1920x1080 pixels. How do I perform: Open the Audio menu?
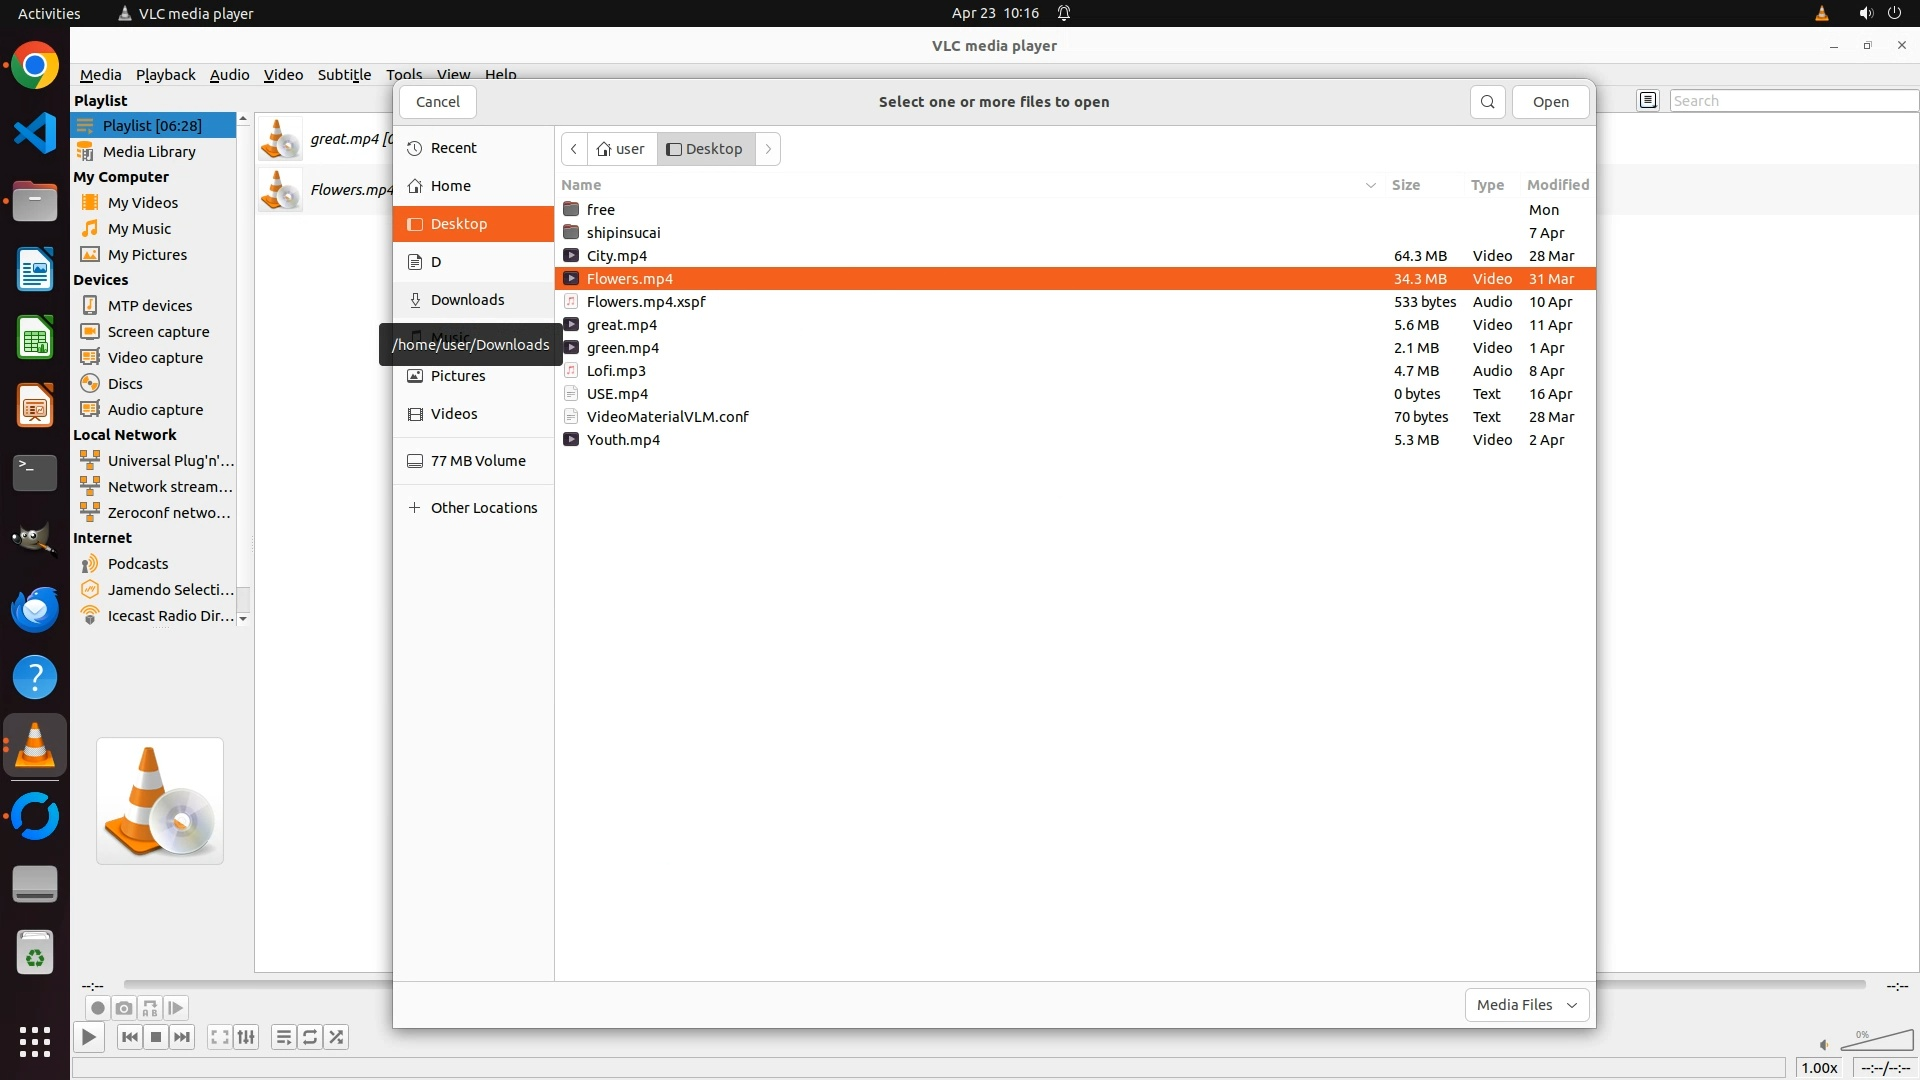coord(229,75)
